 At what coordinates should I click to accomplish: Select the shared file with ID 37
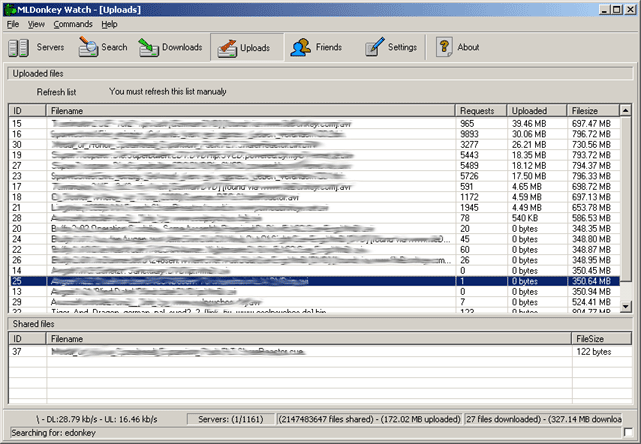click(x=200, y=351)
